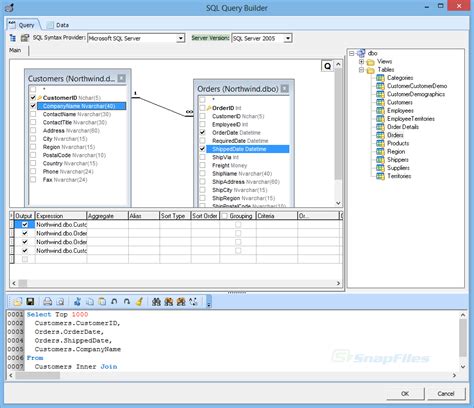Open file icon in SQL editor toolbar
This screenshot has height=408, width=474.
17,302
